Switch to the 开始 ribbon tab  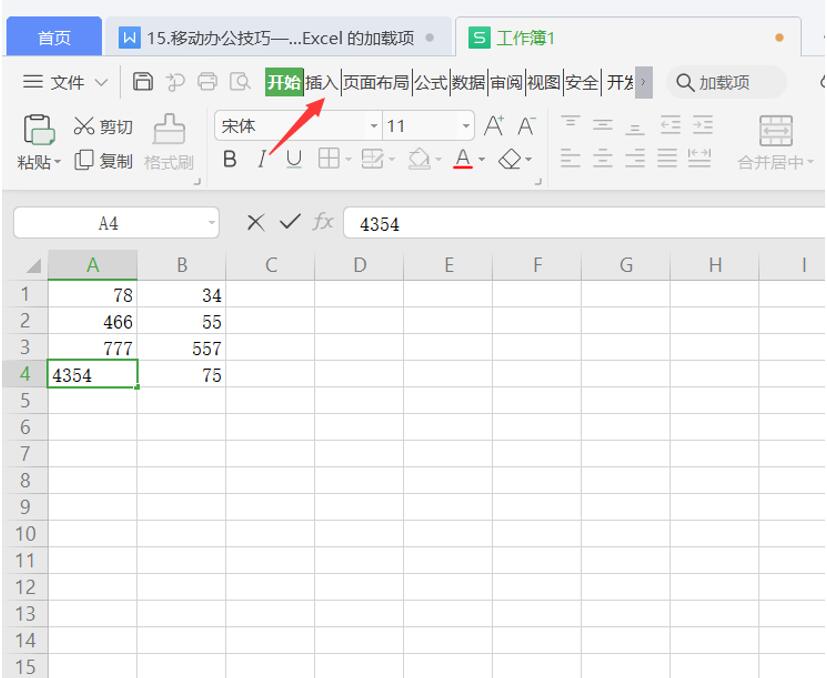[x=284, y=82]
